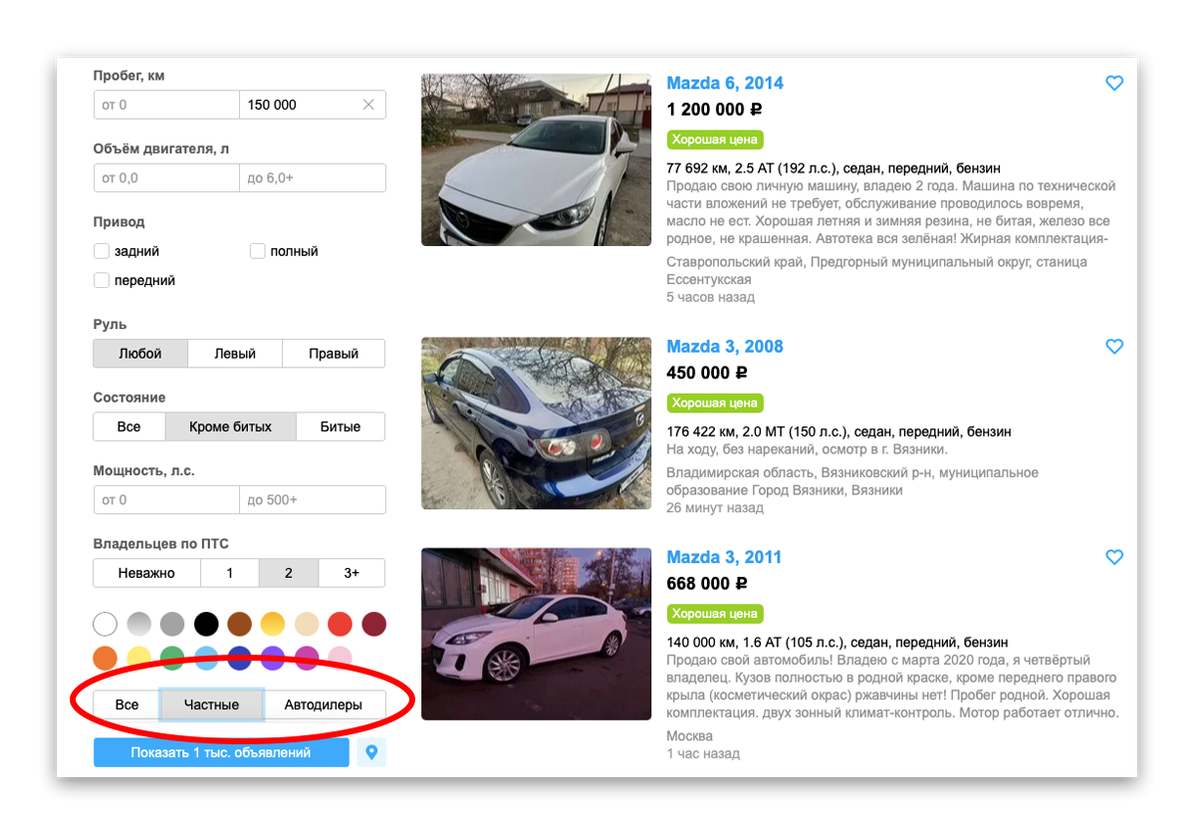This screenshot has width=1200, height=838.
Task: Pick the violet color swatch
Action: 273,658
